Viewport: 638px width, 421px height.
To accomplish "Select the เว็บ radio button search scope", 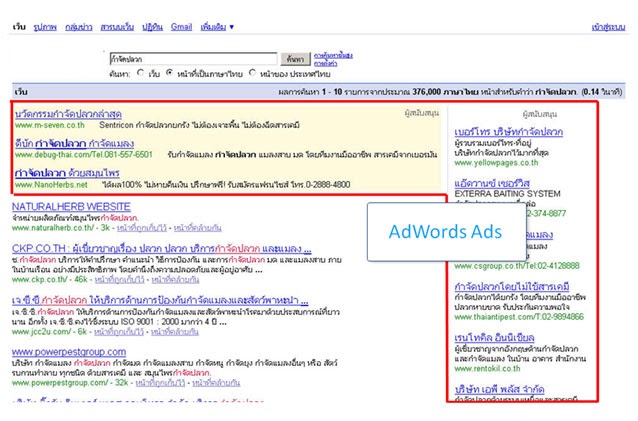I will click(x=141, y=73).
